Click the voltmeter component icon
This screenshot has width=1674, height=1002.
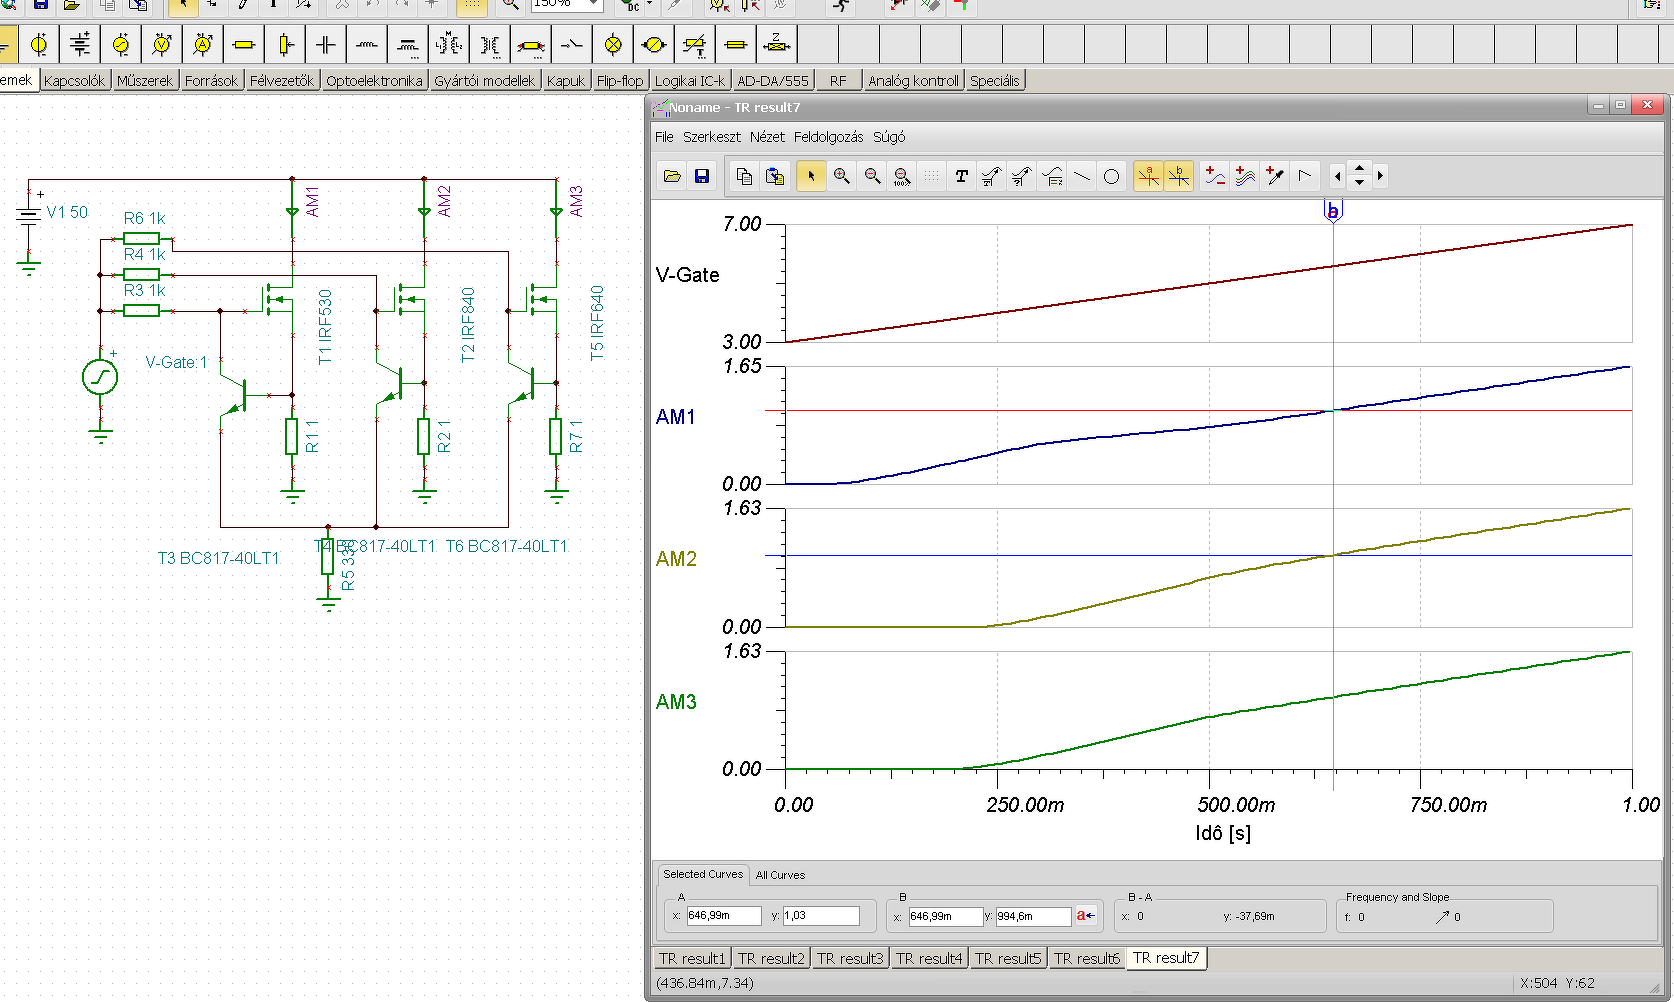162,45
